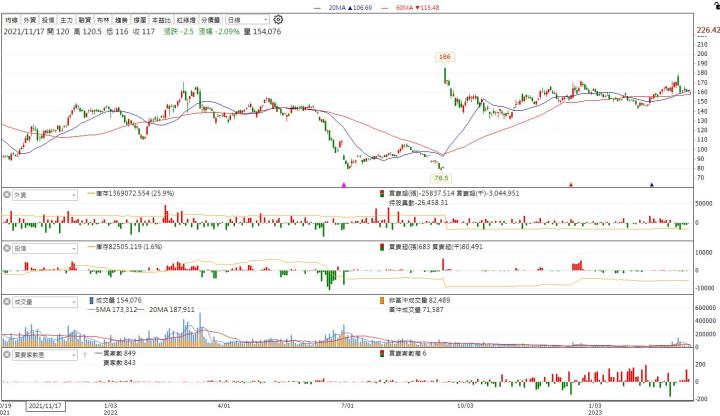Expand the 成交量 indicator selector dropdown
The image size is (720, 416).
pyautogui.click(x=74, y=300)
